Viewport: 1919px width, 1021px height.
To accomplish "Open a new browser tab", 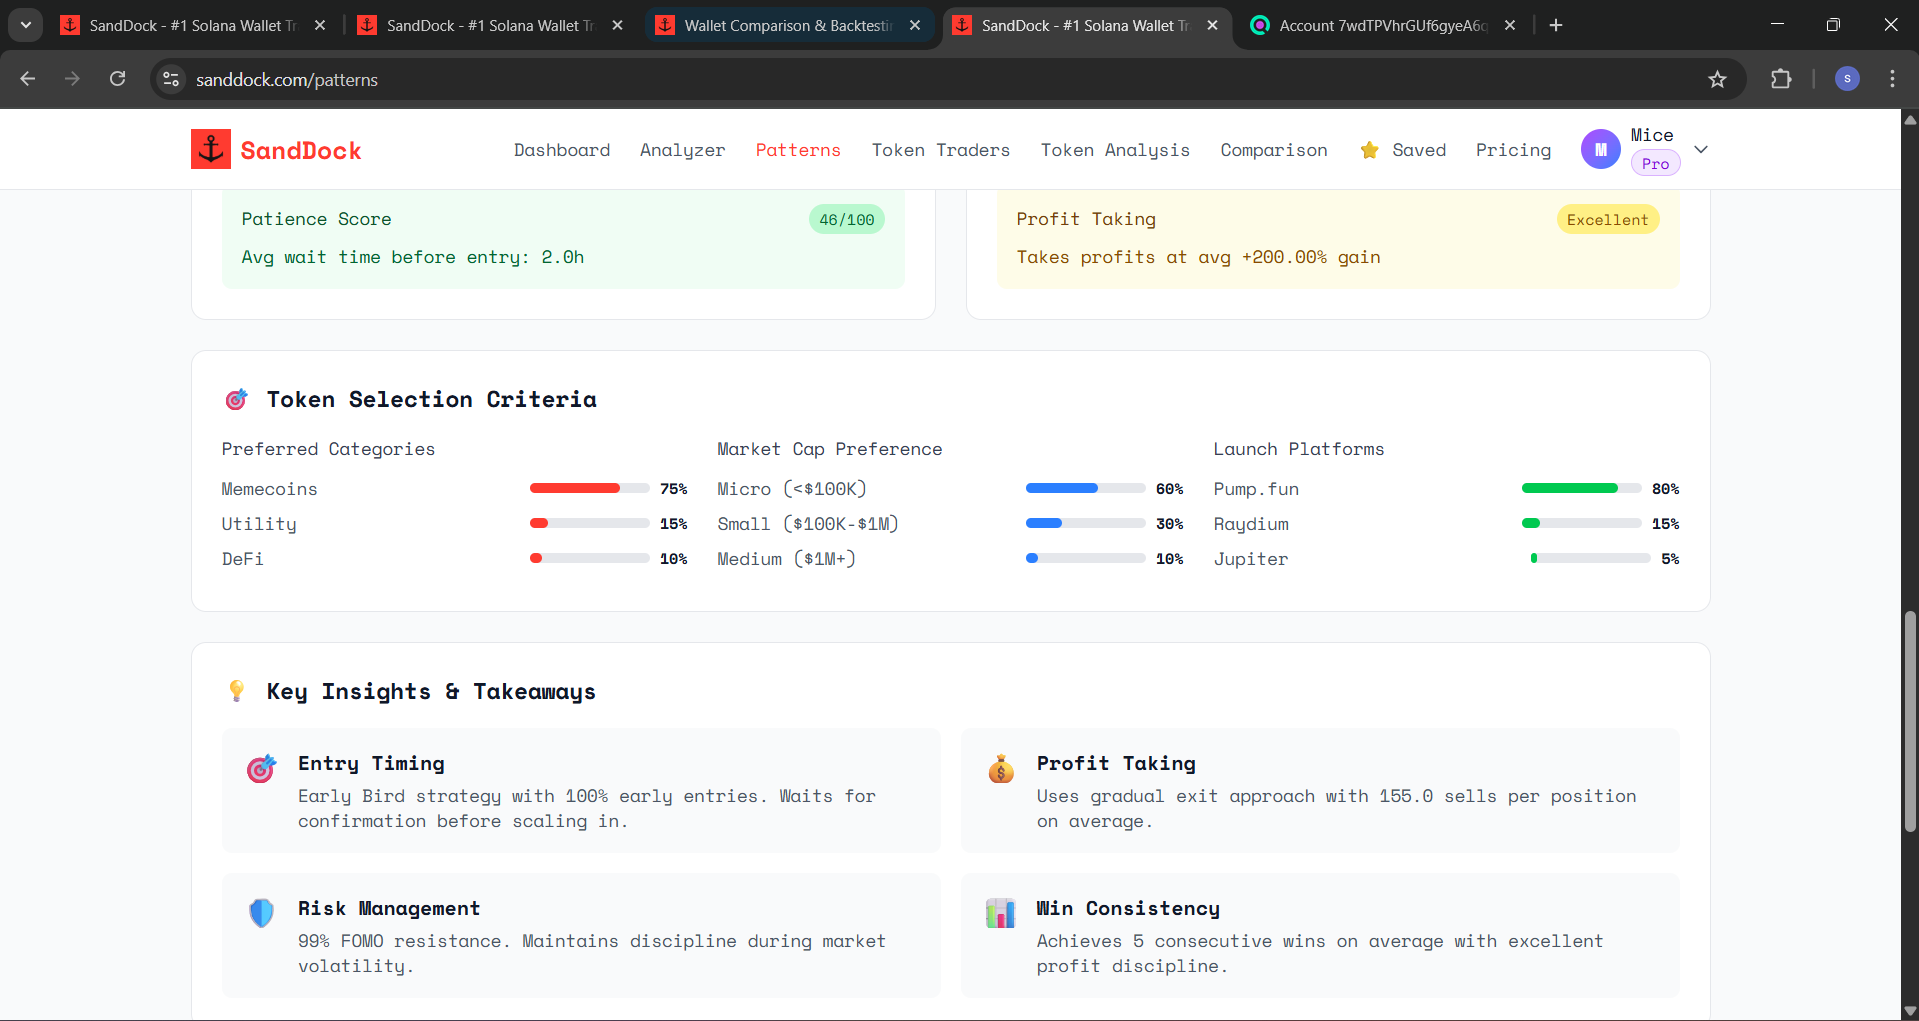I will (1556, 25).
